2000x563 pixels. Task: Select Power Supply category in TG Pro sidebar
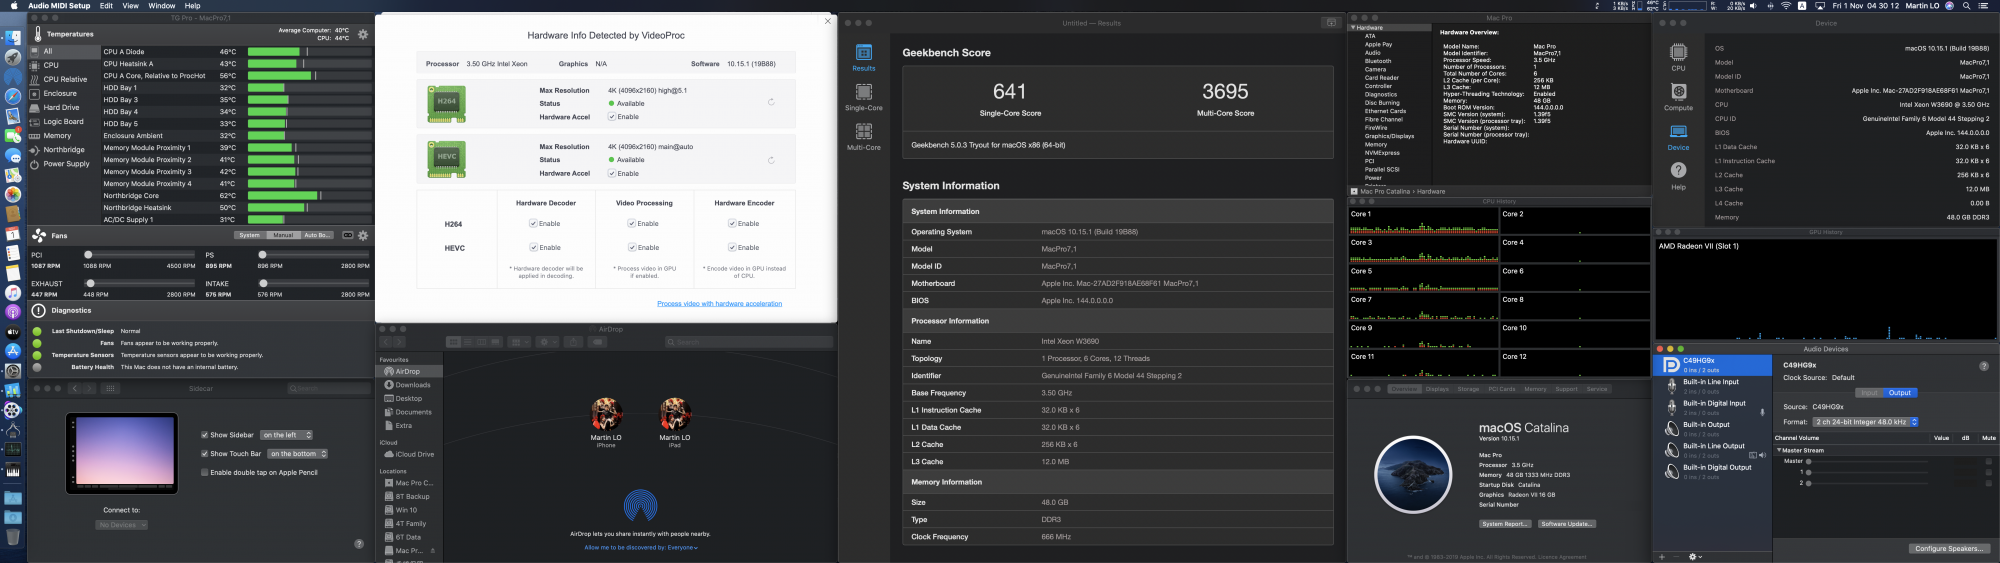(66, 163)
